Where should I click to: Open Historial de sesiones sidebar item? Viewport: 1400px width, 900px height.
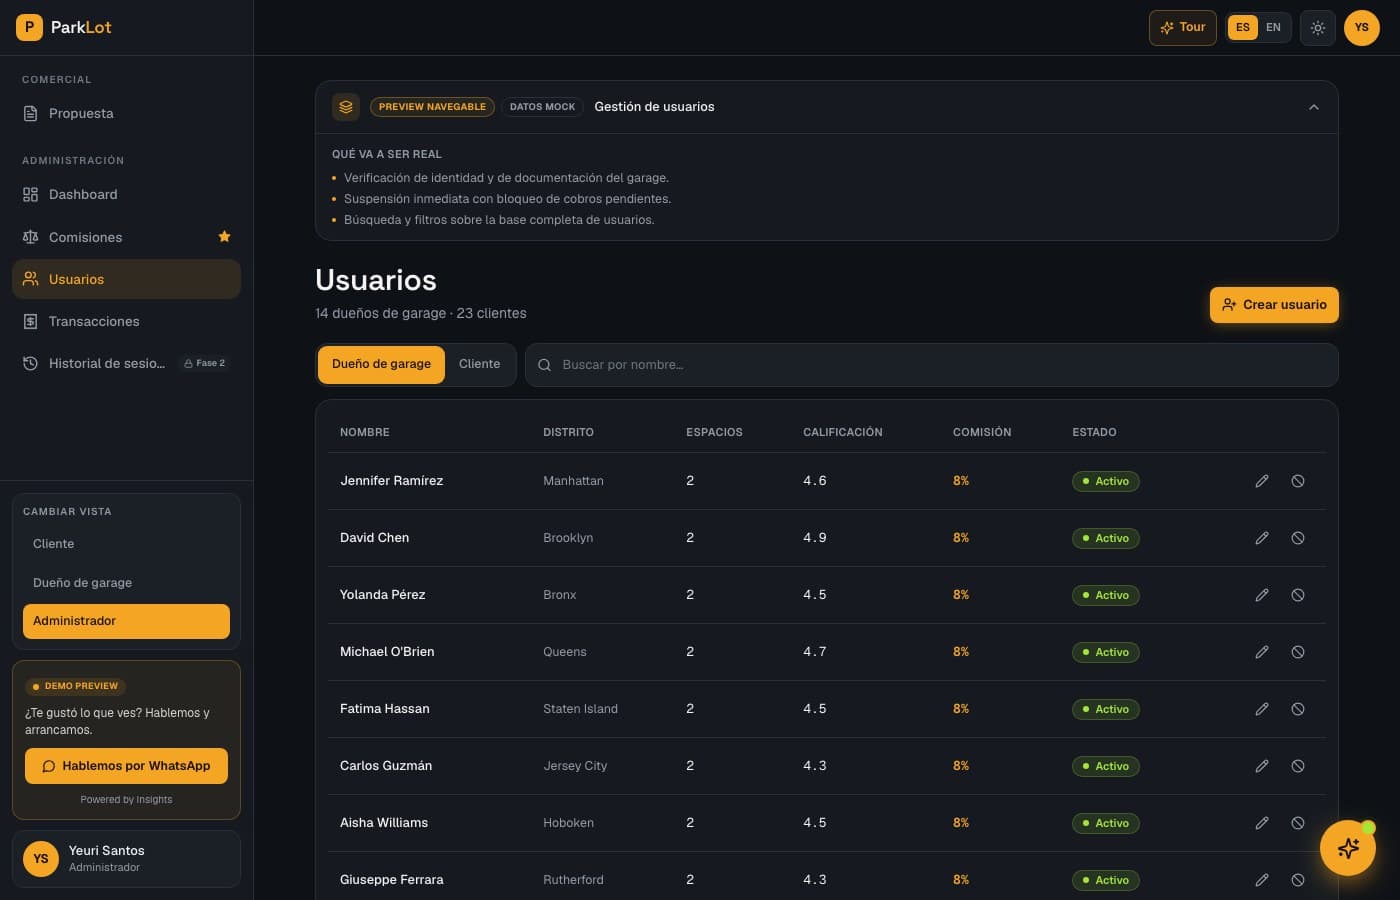pyautogui.click(x=126, y=363)
